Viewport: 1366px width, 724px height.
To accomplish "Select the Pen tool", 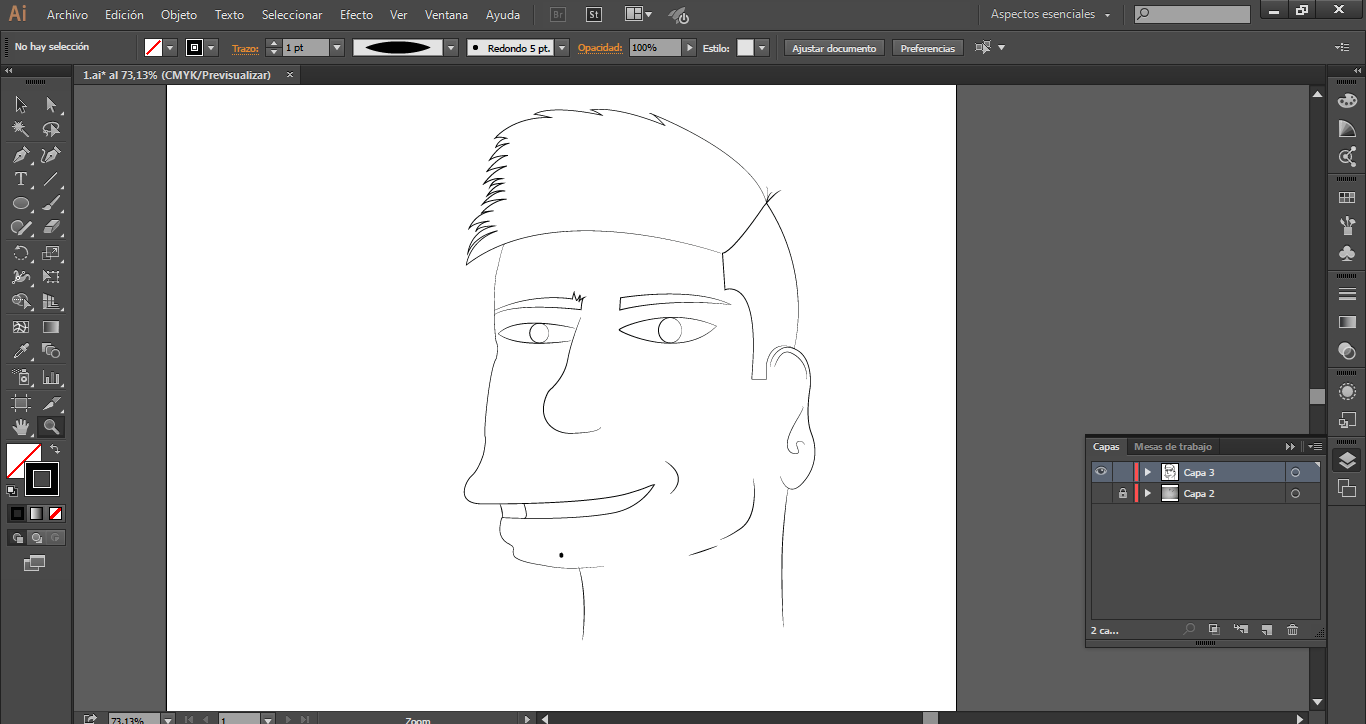I will pyautogui.click(x=20, y=155).
